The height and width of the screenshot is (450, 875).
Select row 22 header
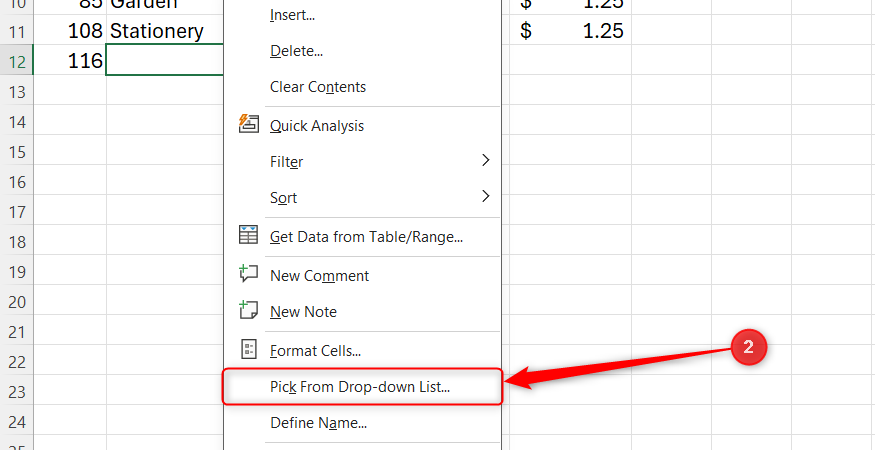click(x=17, y=362)
